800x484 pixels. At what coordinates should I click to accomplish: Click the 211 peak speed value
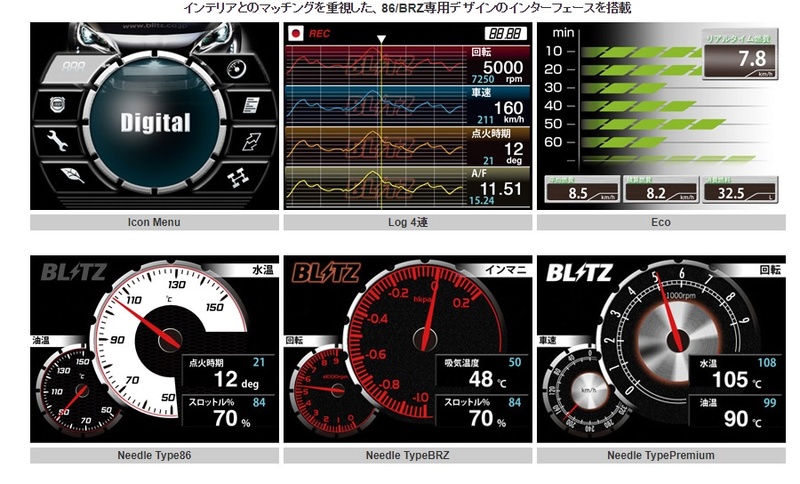(x=485, y=120)
